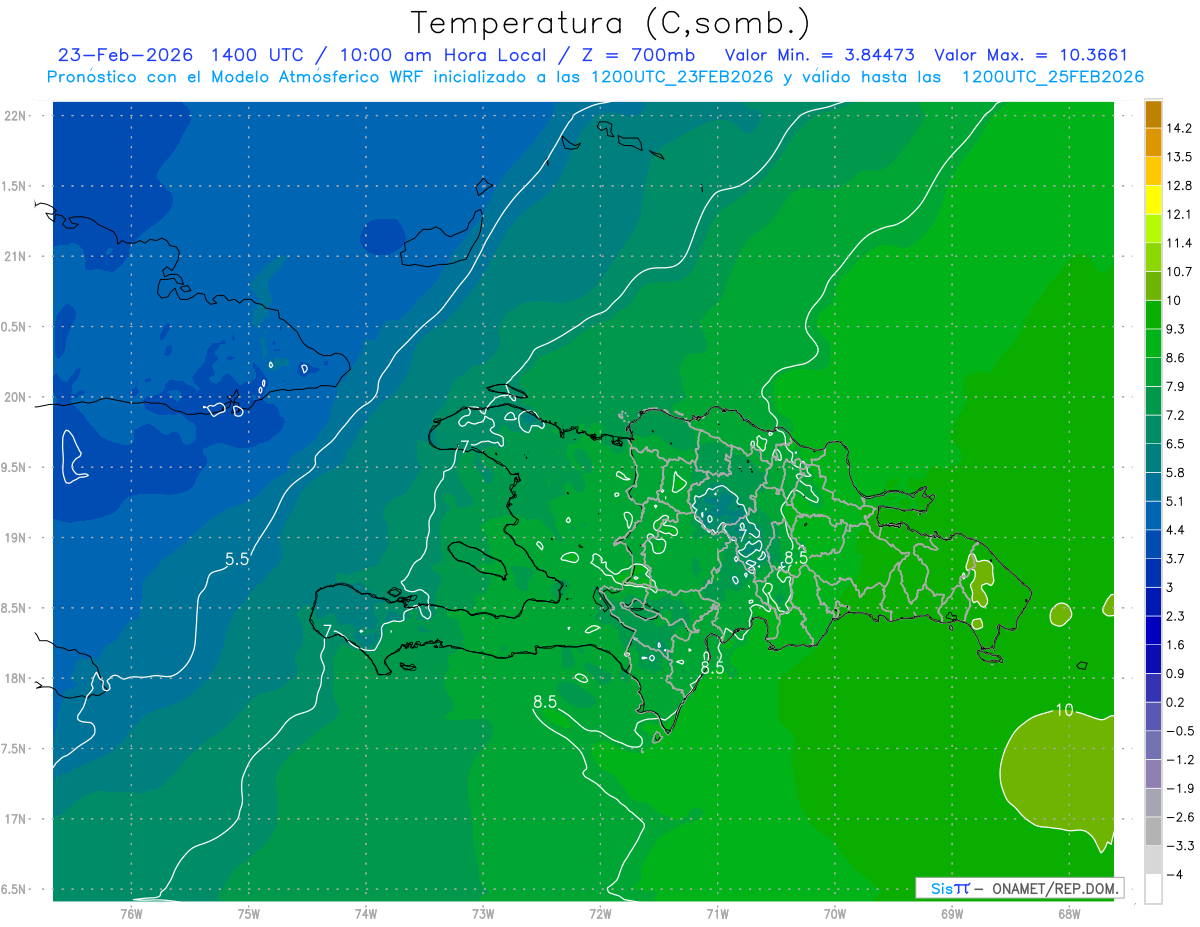Image resolution: width=1200 pixels, height=927 pixels.
Task: Click the 1.6 colorbar value
Action: click(1176, 645)
